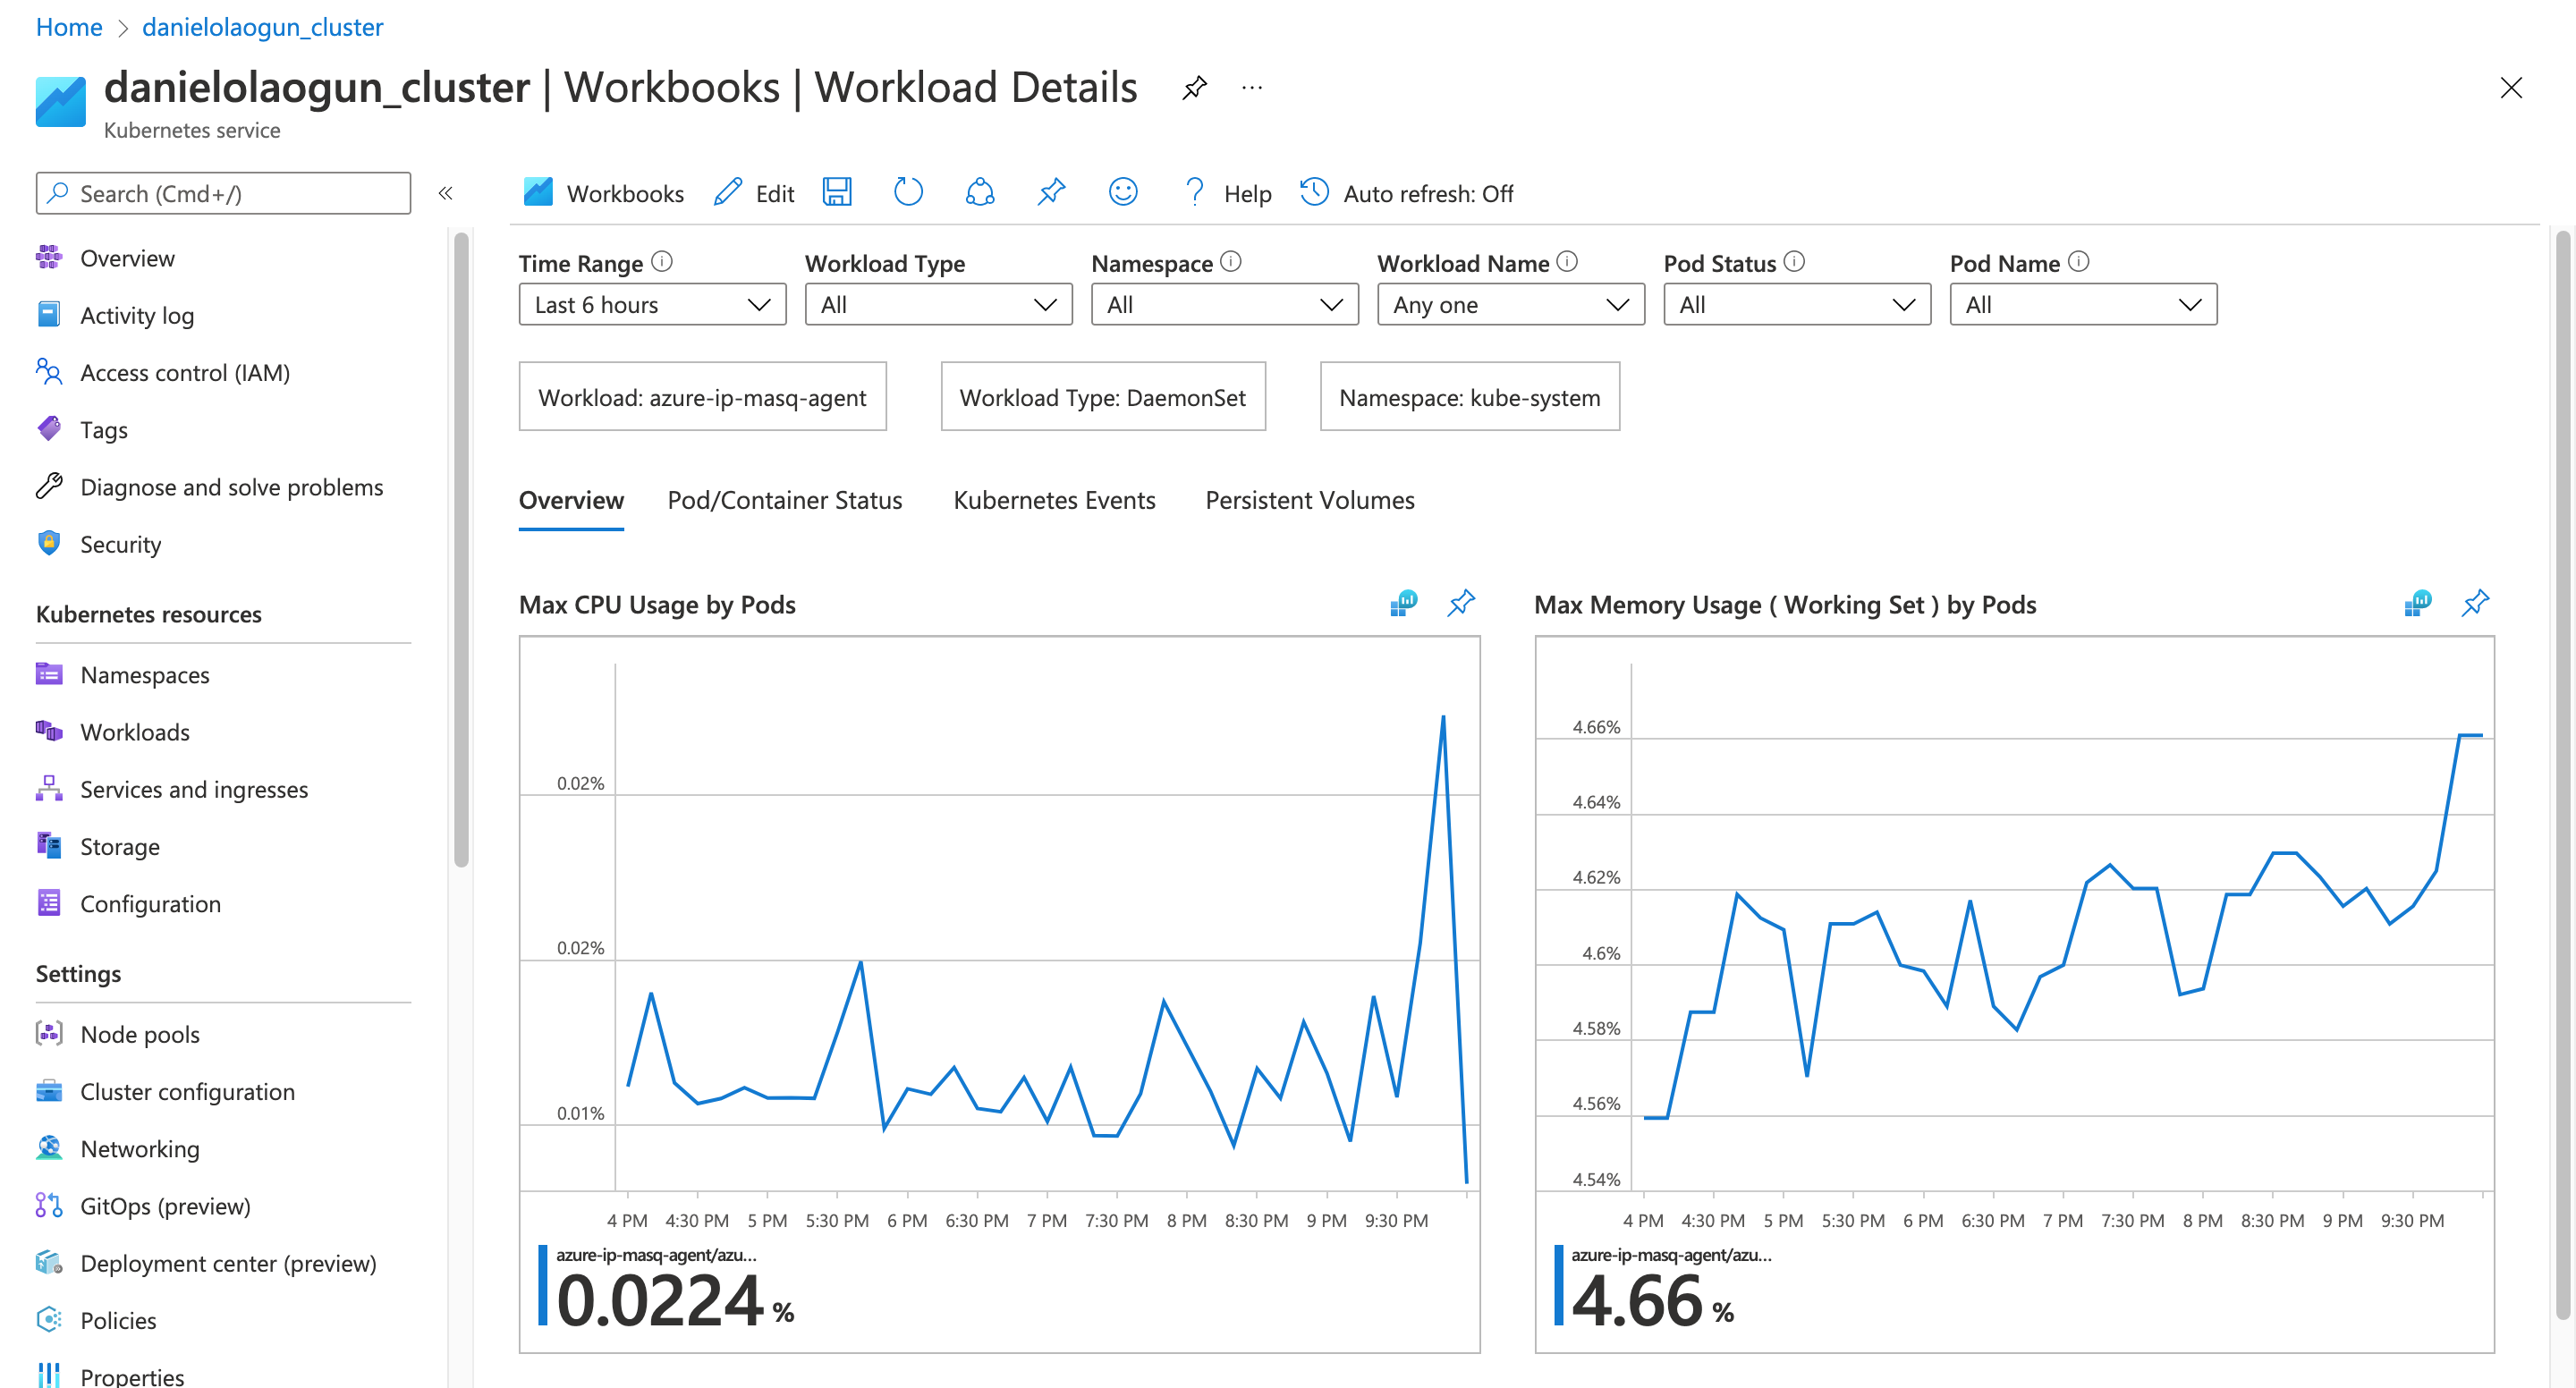Click the Refresh icon in toolbar
The image size is (2576, 1388).
pos(908,192)
